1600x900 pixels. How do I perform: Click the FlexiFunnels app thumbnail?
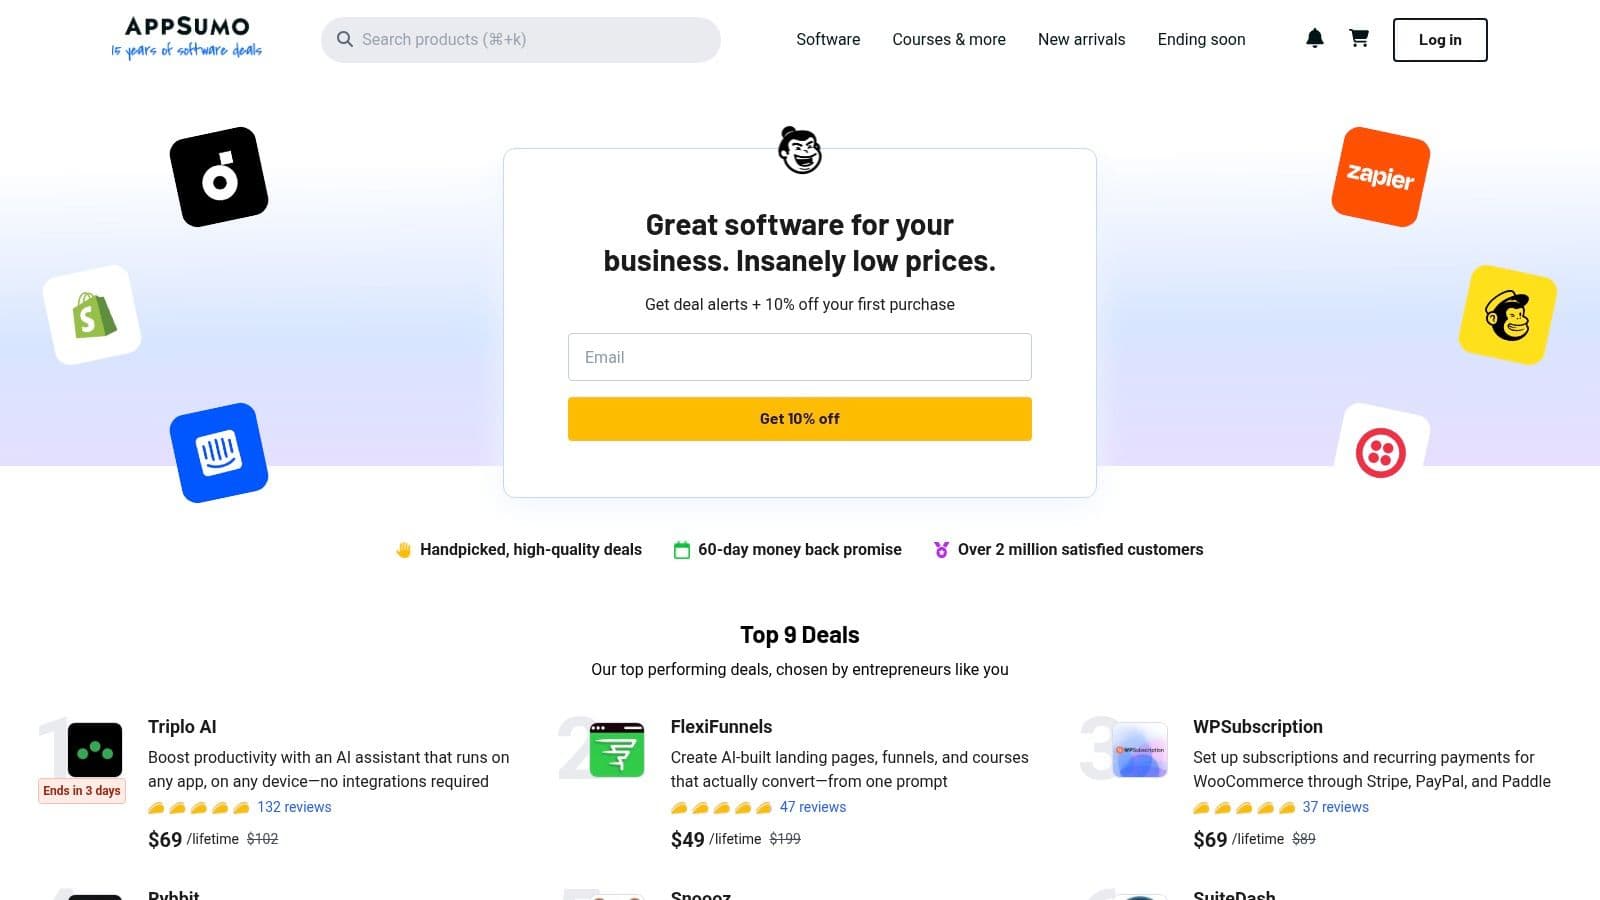[616, 751]
